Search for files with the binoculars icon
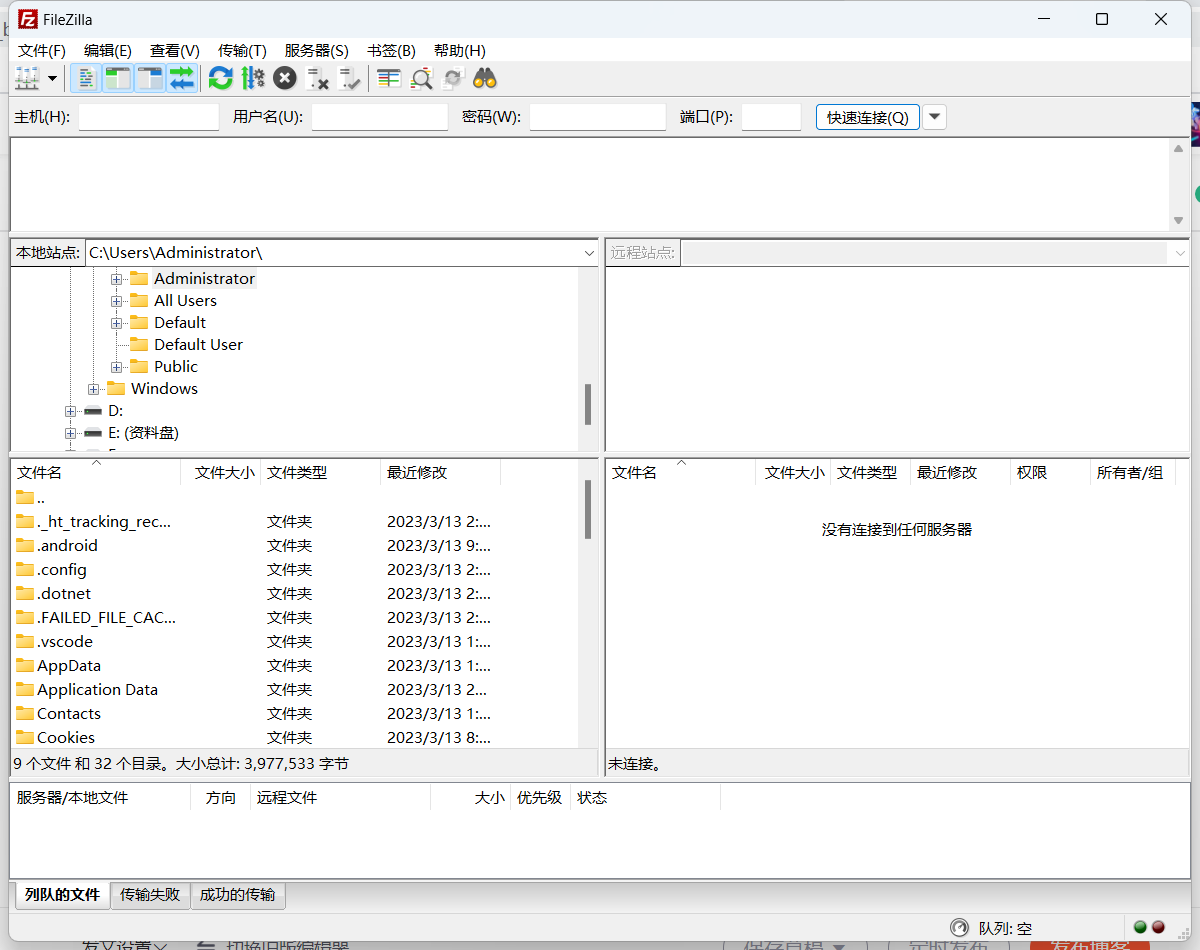1200x950 pixels. (x=484, y=77)
